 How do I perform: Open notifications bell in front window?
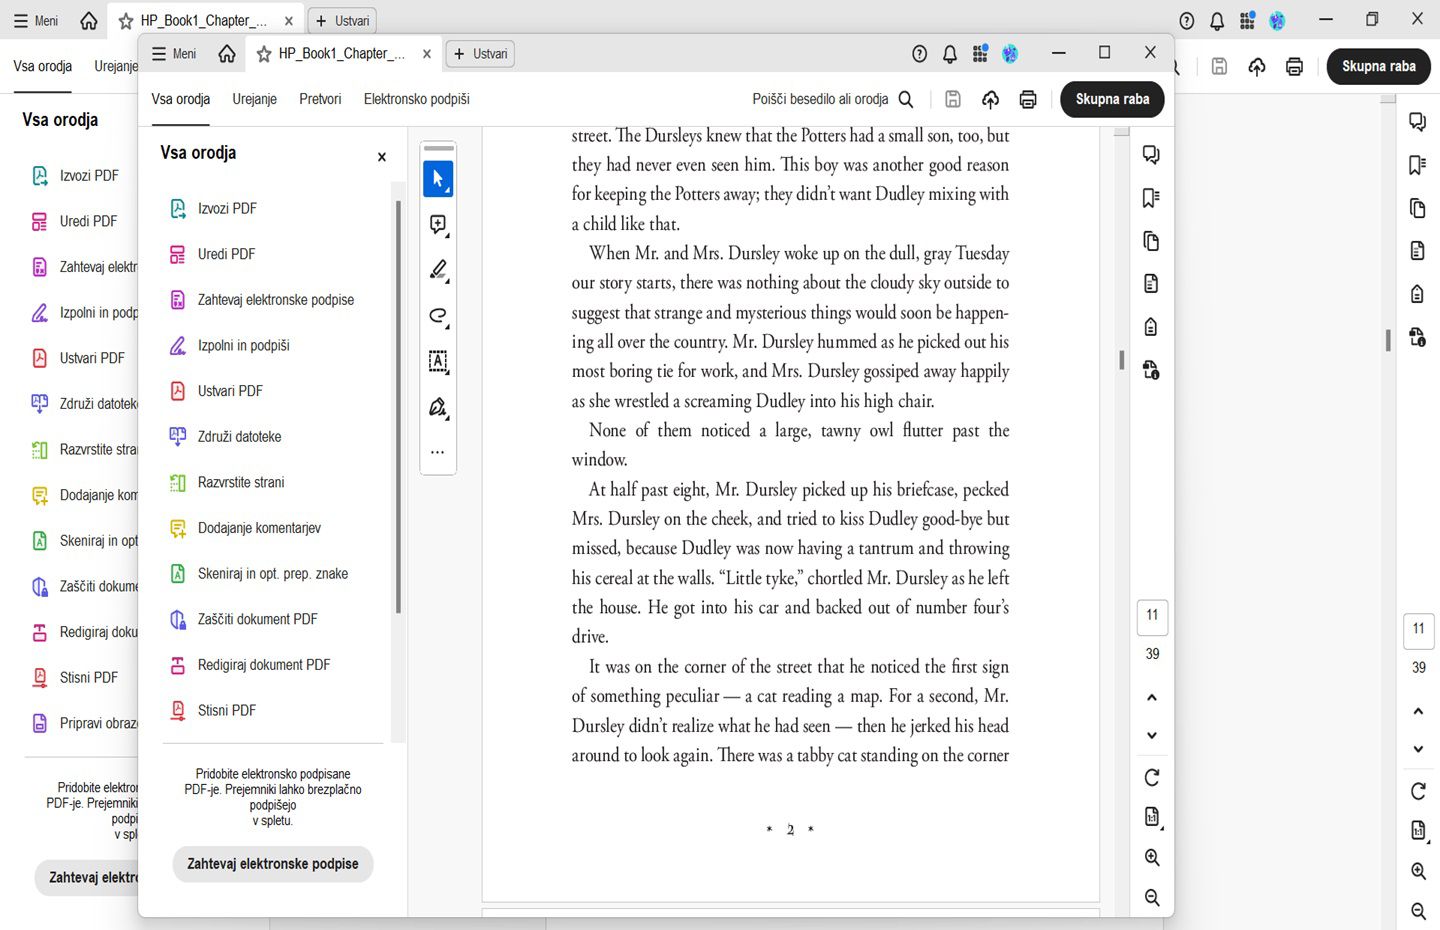click(950, 54)
